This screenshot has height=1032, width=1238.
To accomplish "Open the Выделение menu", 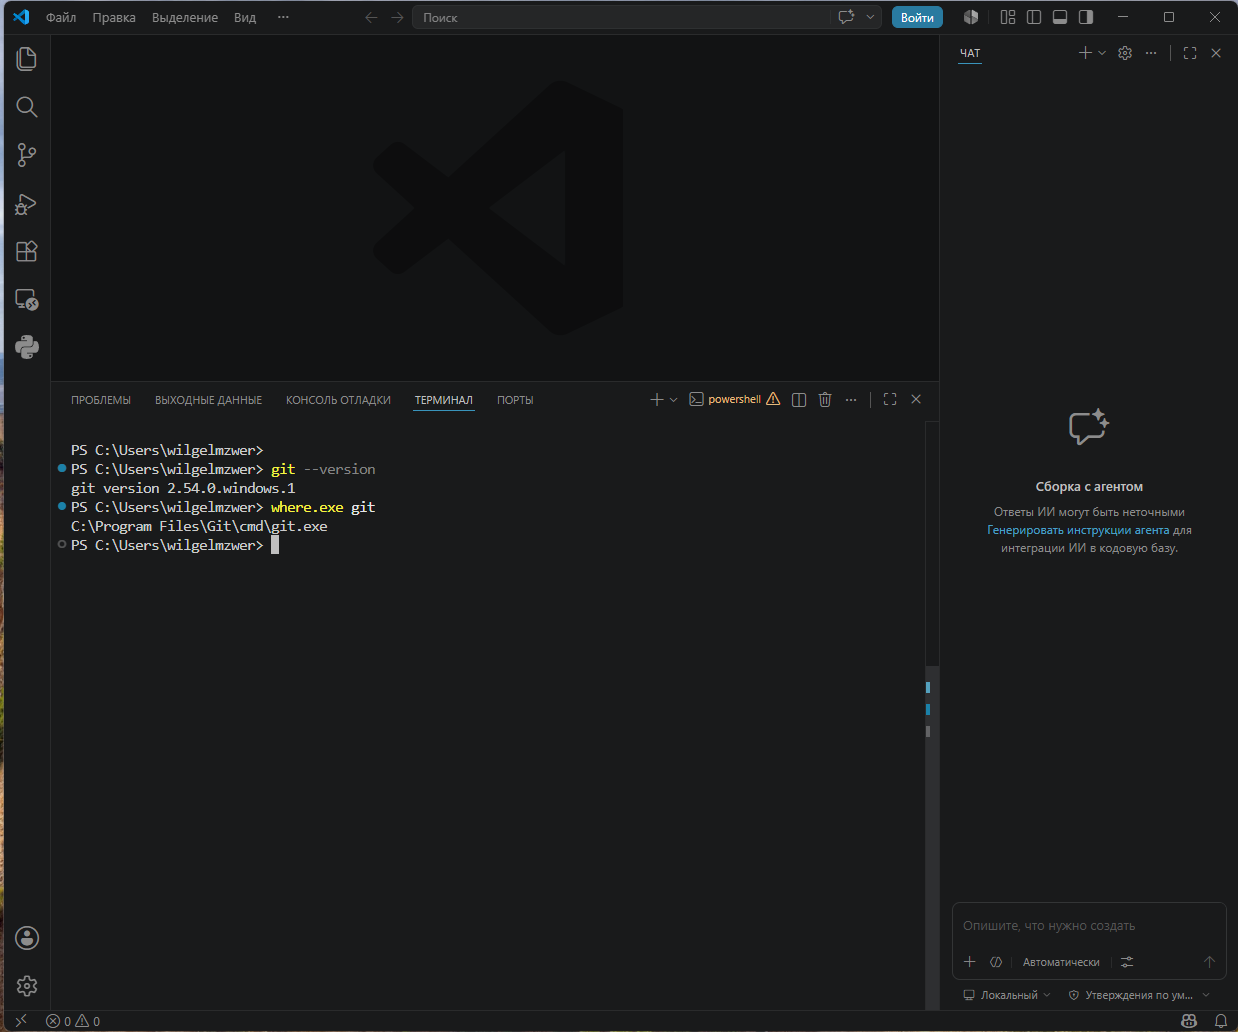I will click(x=185, y=17).
